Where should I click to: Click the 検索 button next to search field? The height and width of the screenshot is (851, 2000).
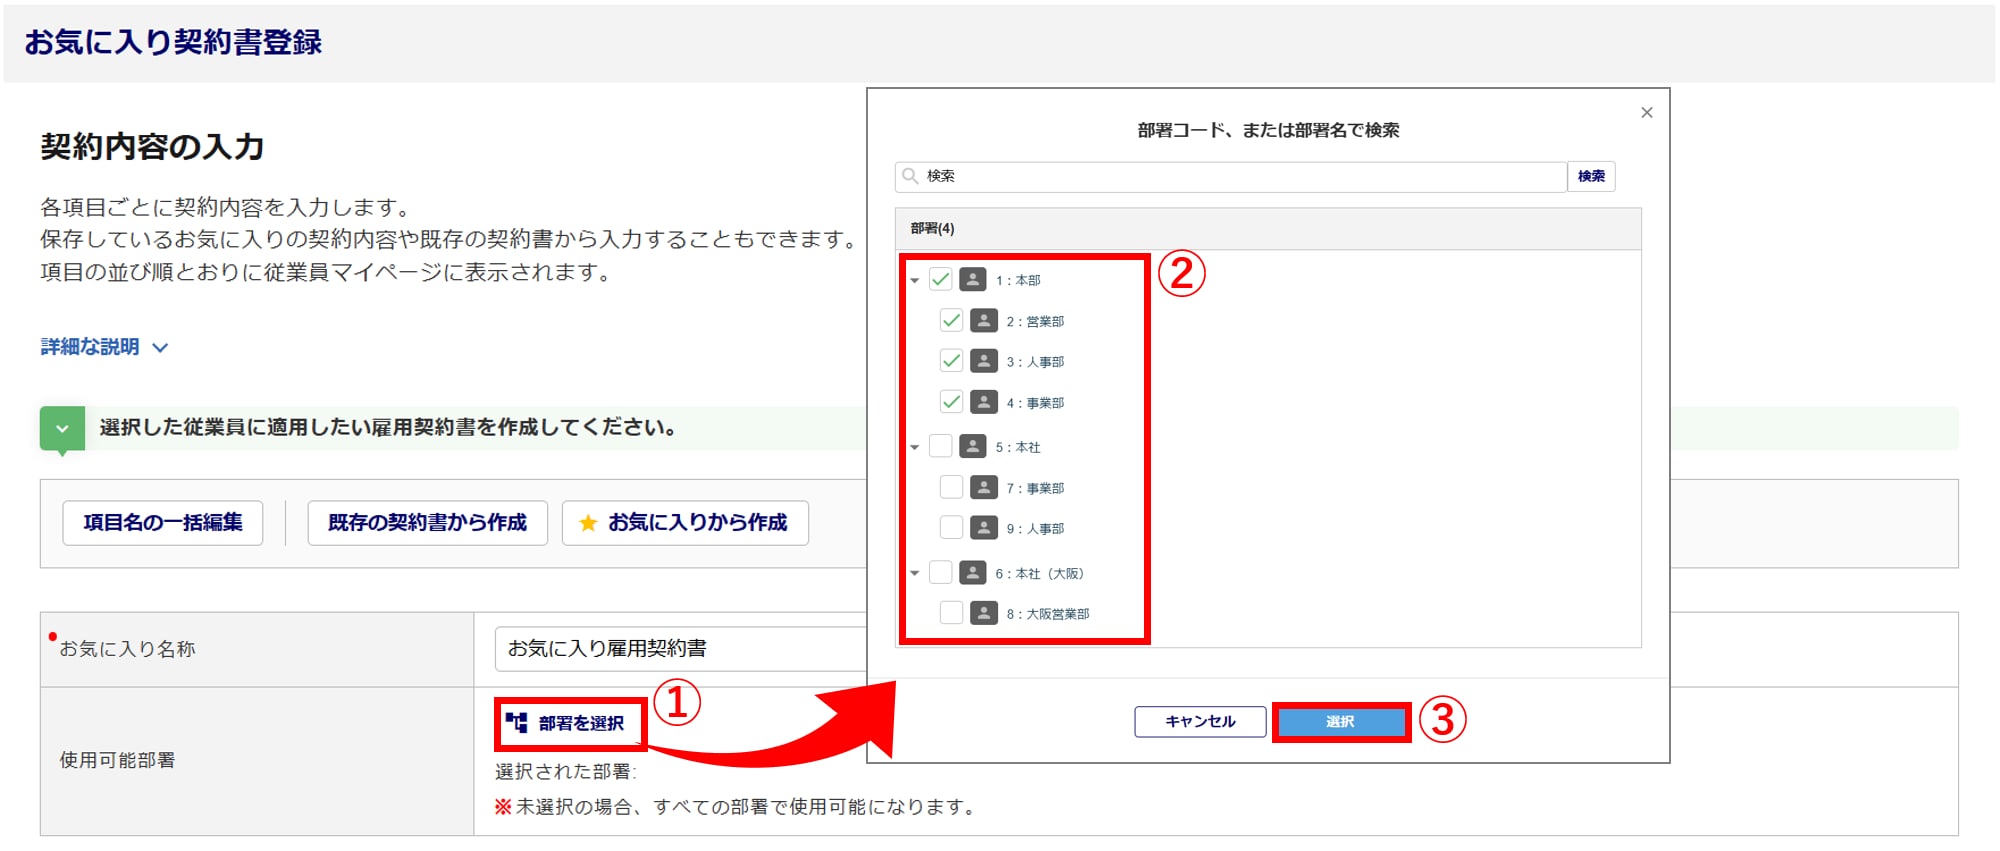(1590, 176)
